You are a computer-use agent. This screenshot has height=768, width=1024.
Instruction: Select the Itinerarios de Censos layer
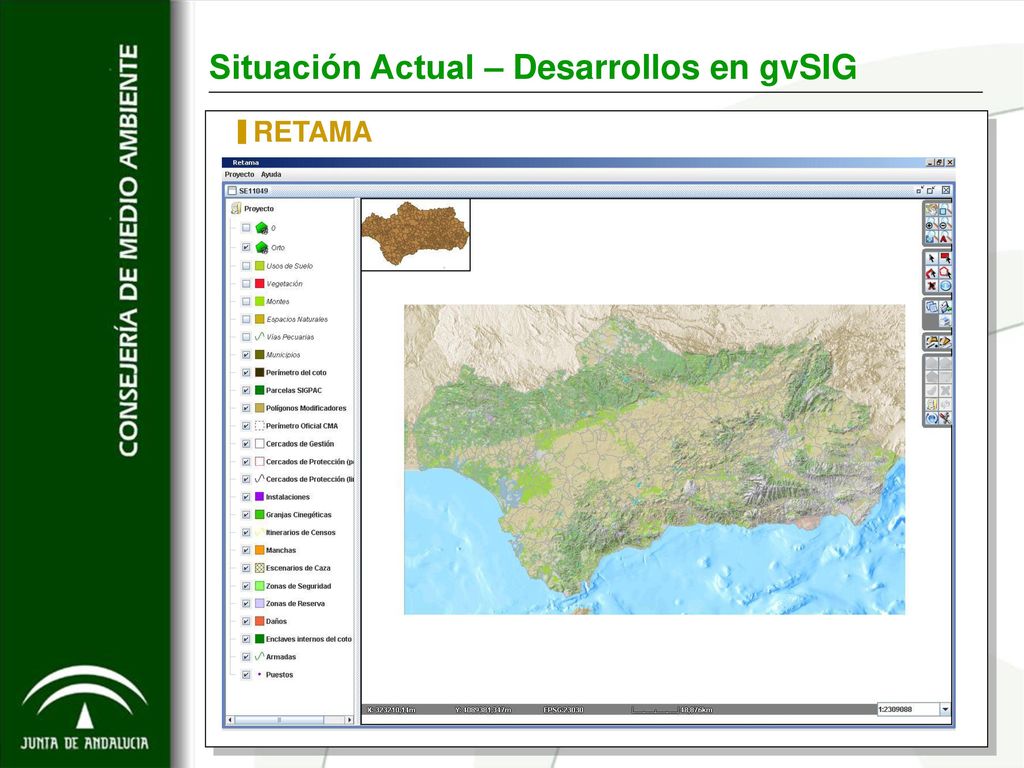point(300,532)
